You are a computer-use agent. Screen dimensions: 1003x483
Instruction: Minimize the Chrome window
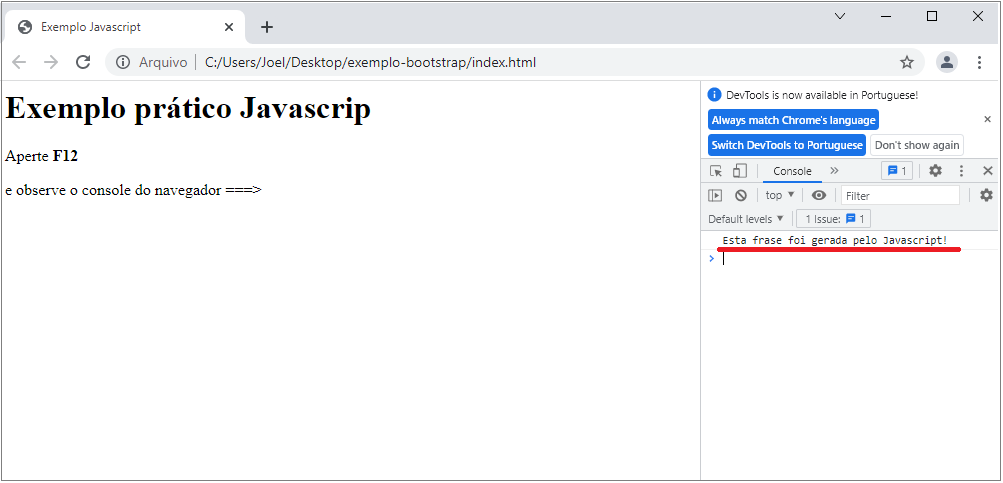(x=887, y=16)
